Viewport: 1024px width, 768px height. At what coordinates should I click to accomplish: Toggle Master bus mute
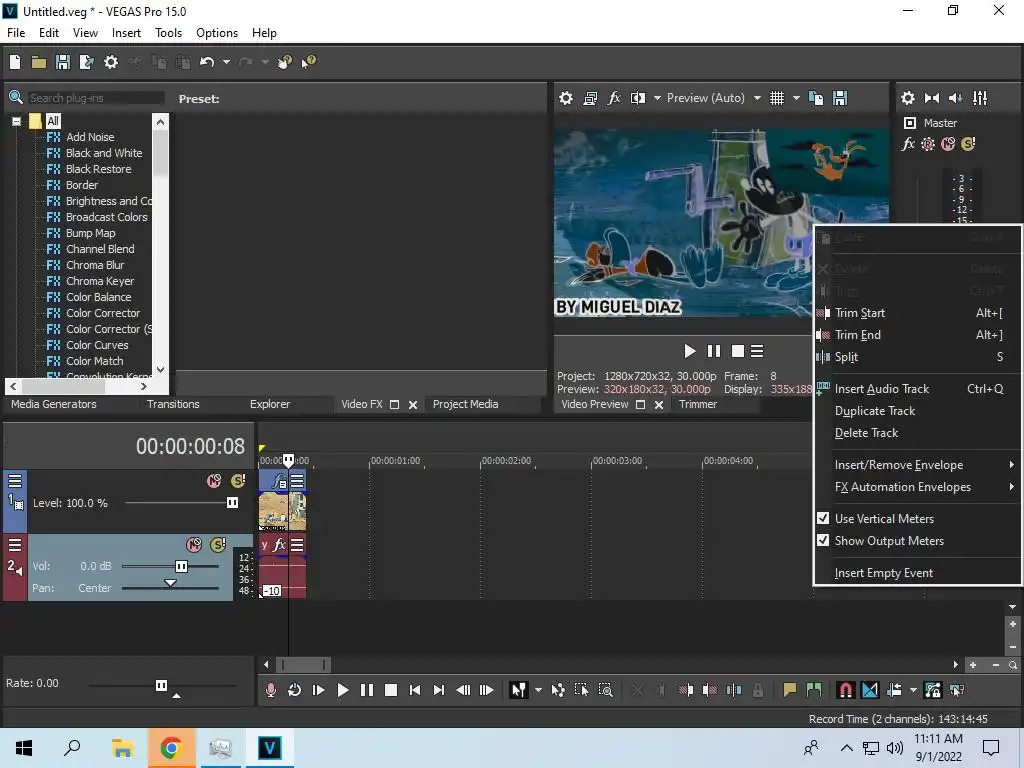948,144
